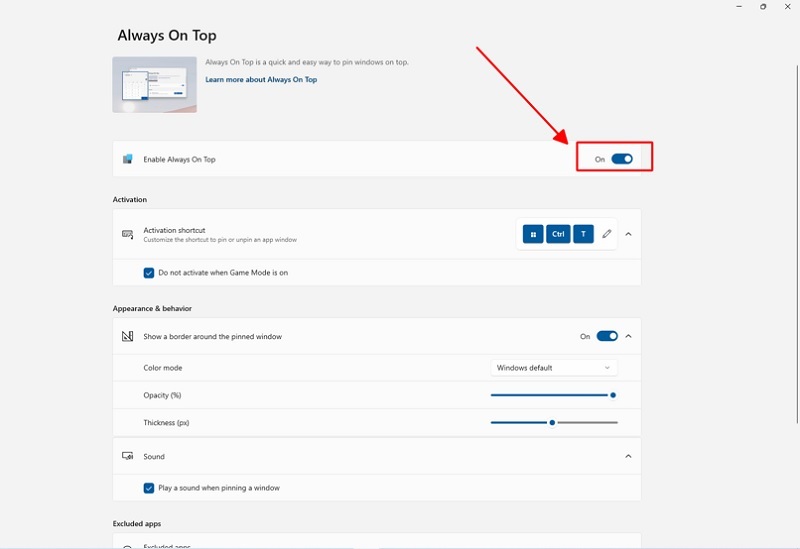Open Learn more about Always On Top link
The height and width of the screenshot is (549, 800).
tap(261, 80)
